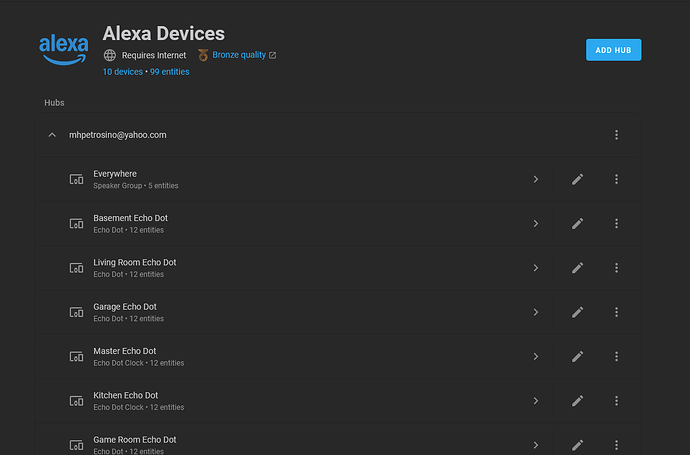The width and height of the screenshot is (690, 455).
Task: Open Kitchen Echo Dot details chevron
Action: tap(536, 401)
